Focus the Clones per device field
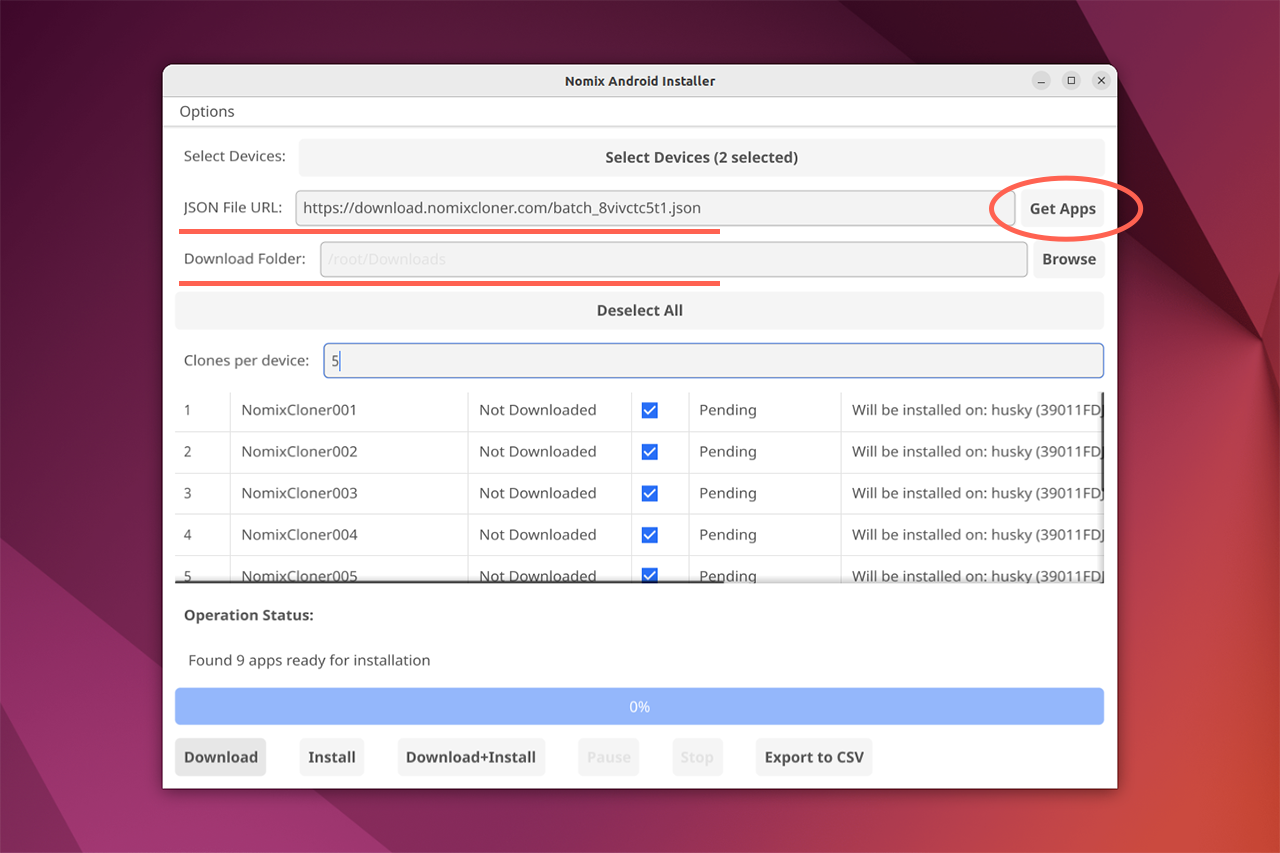 tap(713, 361)
